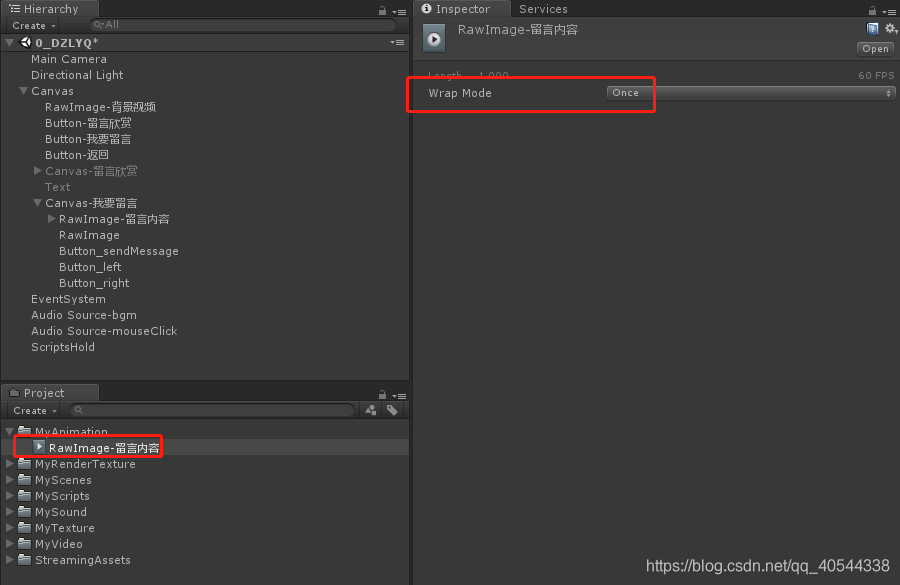The height and width of the screenshot is (585, 900).
Task: Click the lock icon on the Inspector panel
Action: [870, 8]
